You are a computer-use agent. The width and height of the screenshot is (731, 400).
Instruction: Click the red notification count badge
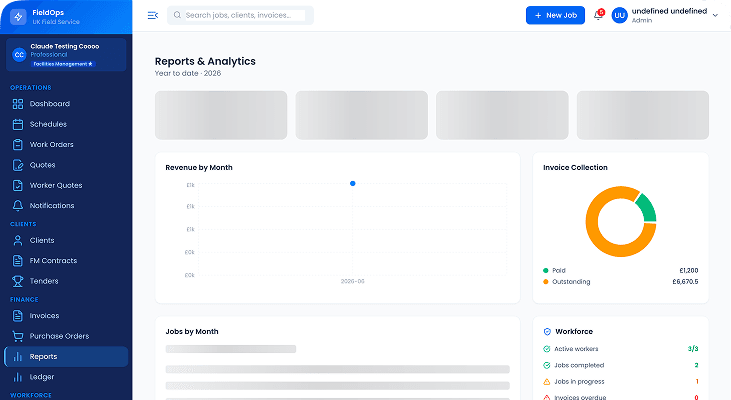click(x=601, y=12)
